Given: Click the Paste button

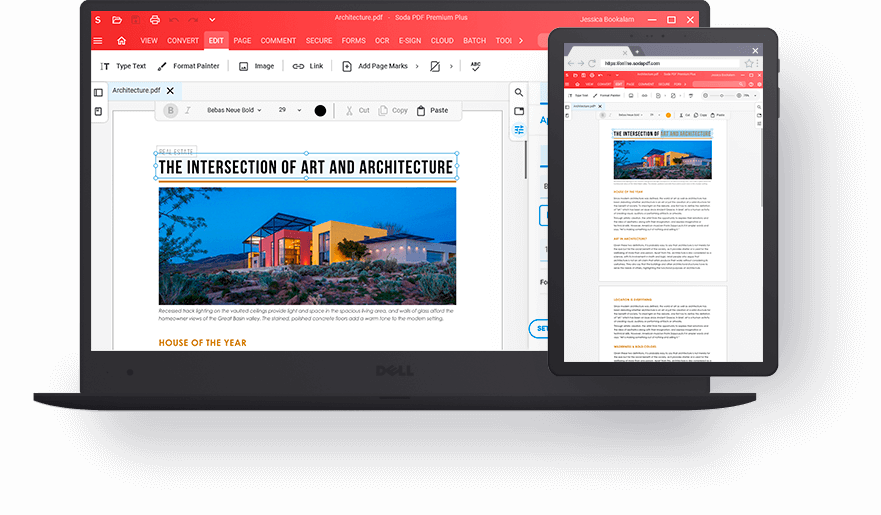Looking at the screenshot, I should point(432,110).
